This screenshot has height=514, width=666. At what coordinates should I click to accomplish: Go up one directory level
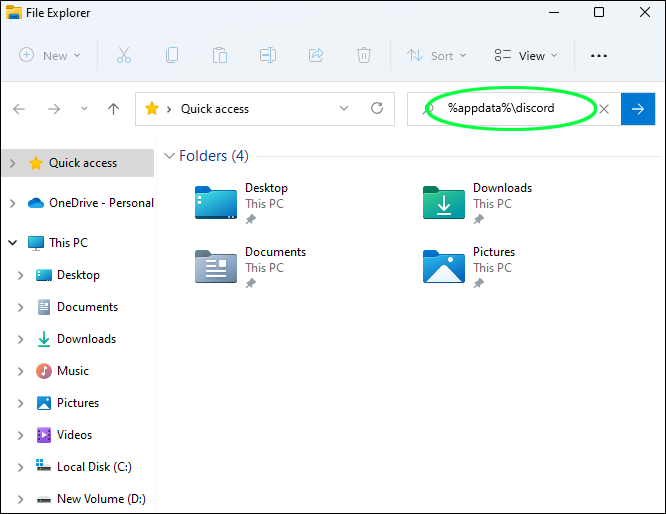[114, 109]
